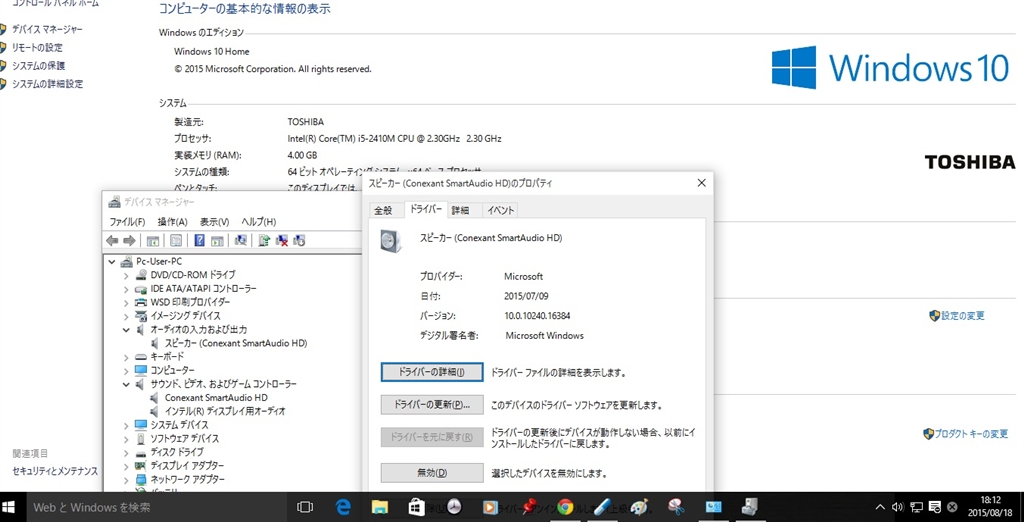
Task: Launch Google Chrome from taskbar
Action: click(x=565, y=507)
